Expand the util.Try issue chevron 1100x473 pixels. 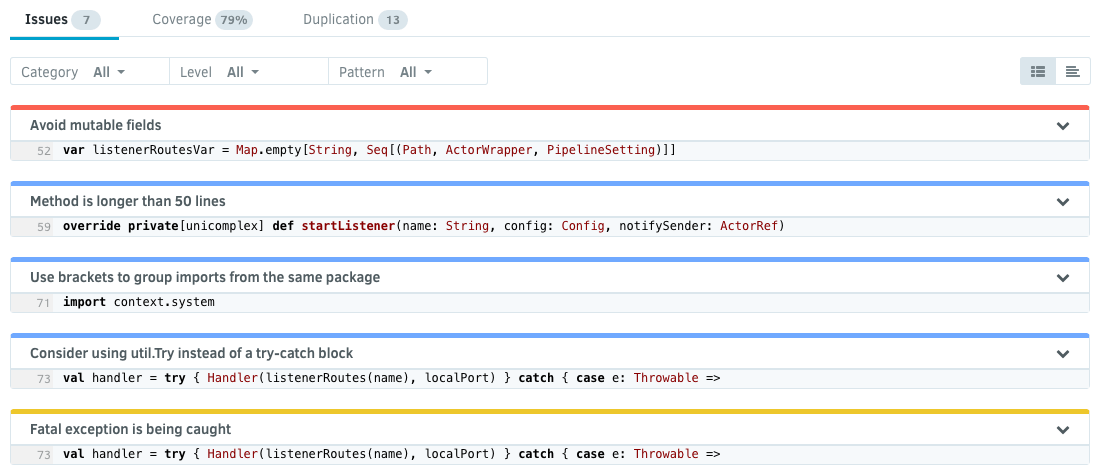click(1063, 354)
